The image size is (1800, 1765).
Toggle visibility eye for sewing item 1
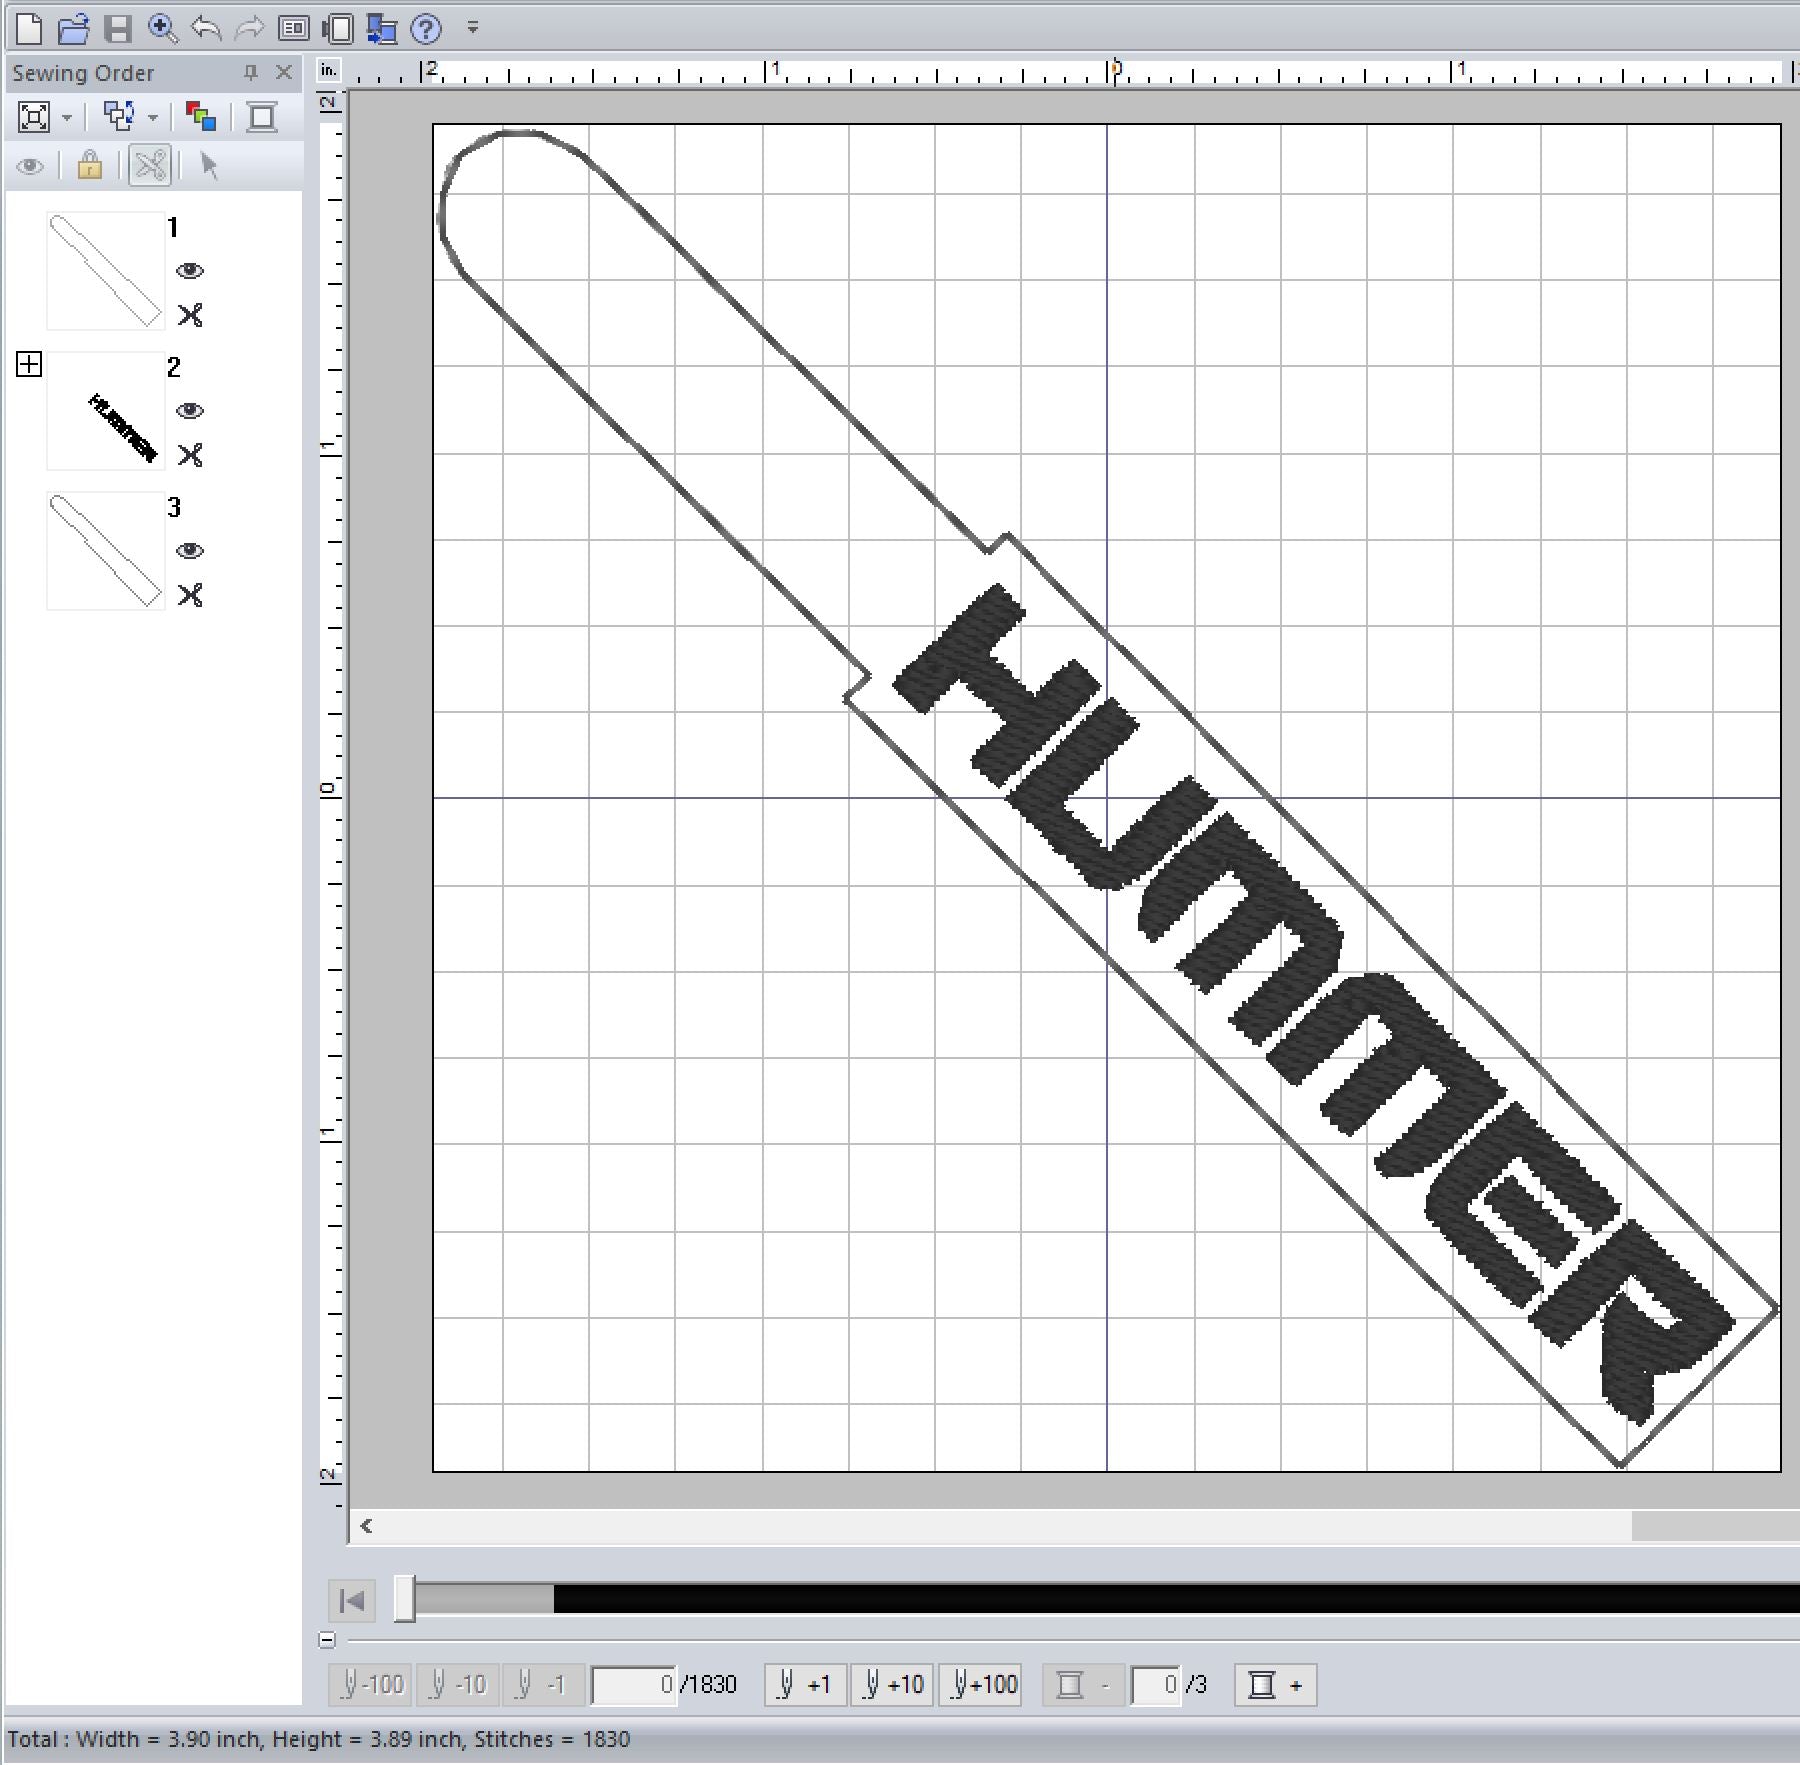tap(190, 271)
